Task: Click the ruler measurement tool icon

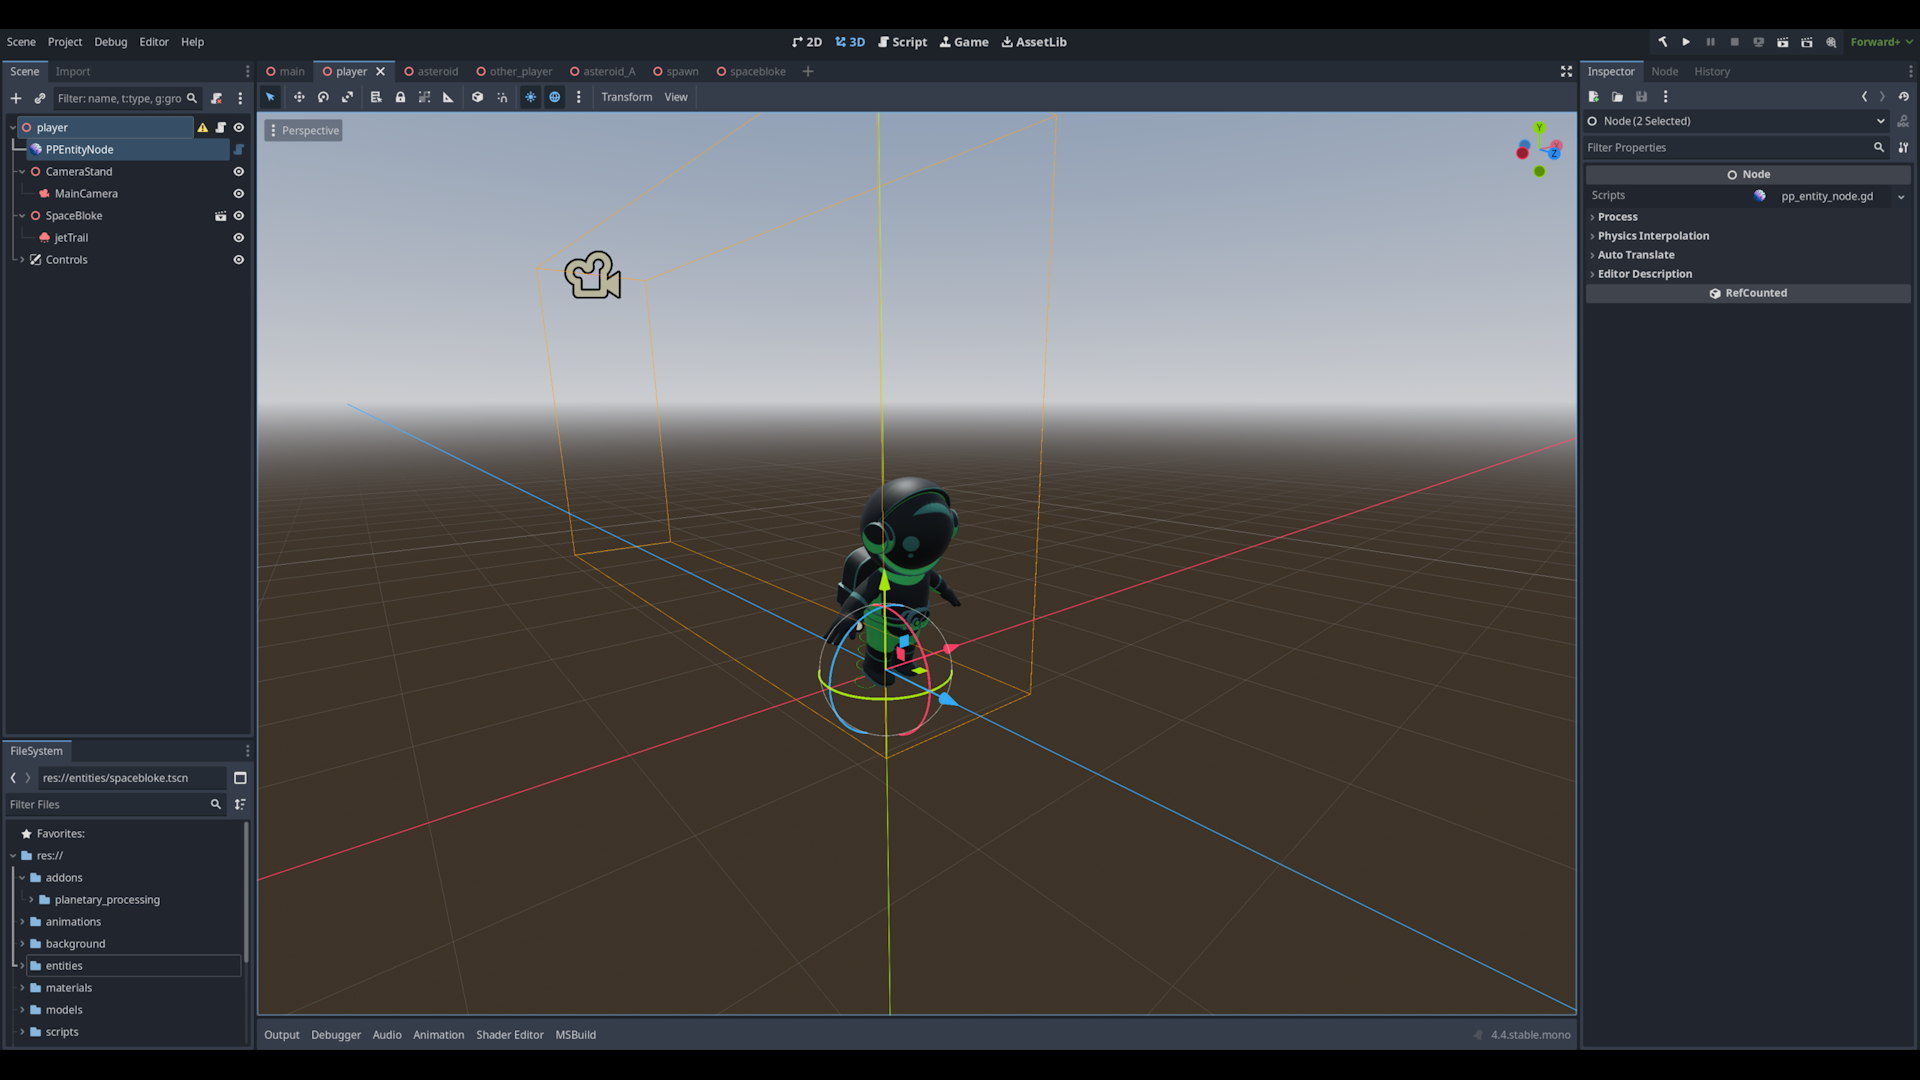Action: click(448, 97)
